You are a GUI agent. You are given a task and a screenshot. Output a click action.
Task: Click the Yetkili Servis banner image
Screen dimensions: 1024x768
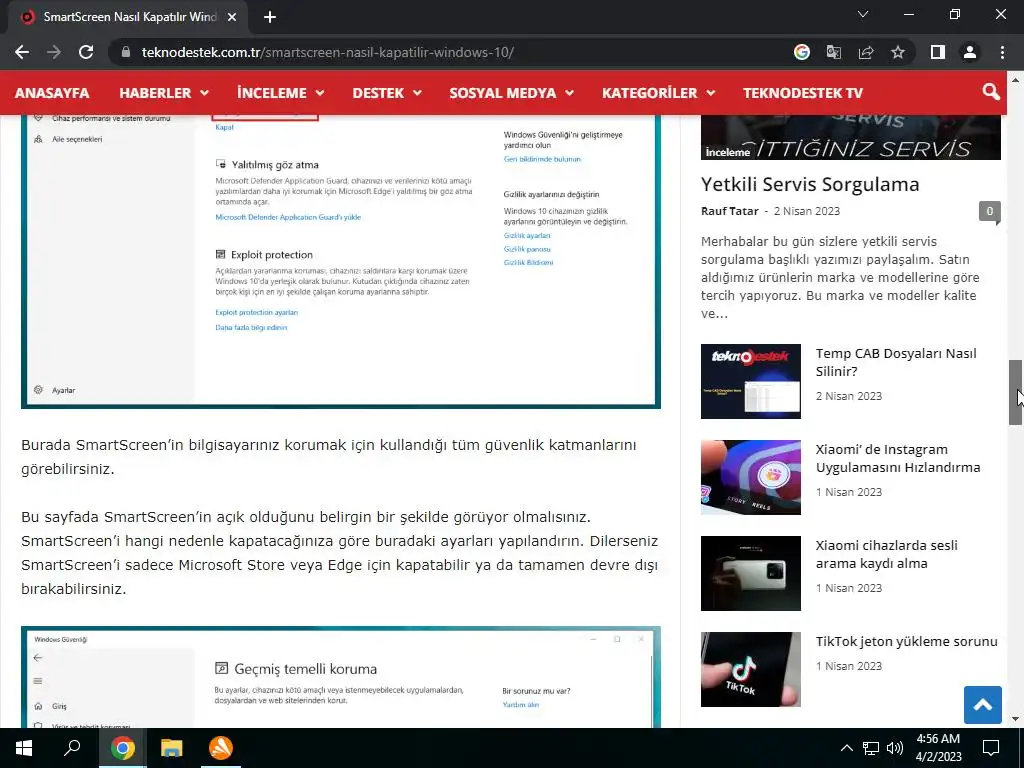[850, 137]
